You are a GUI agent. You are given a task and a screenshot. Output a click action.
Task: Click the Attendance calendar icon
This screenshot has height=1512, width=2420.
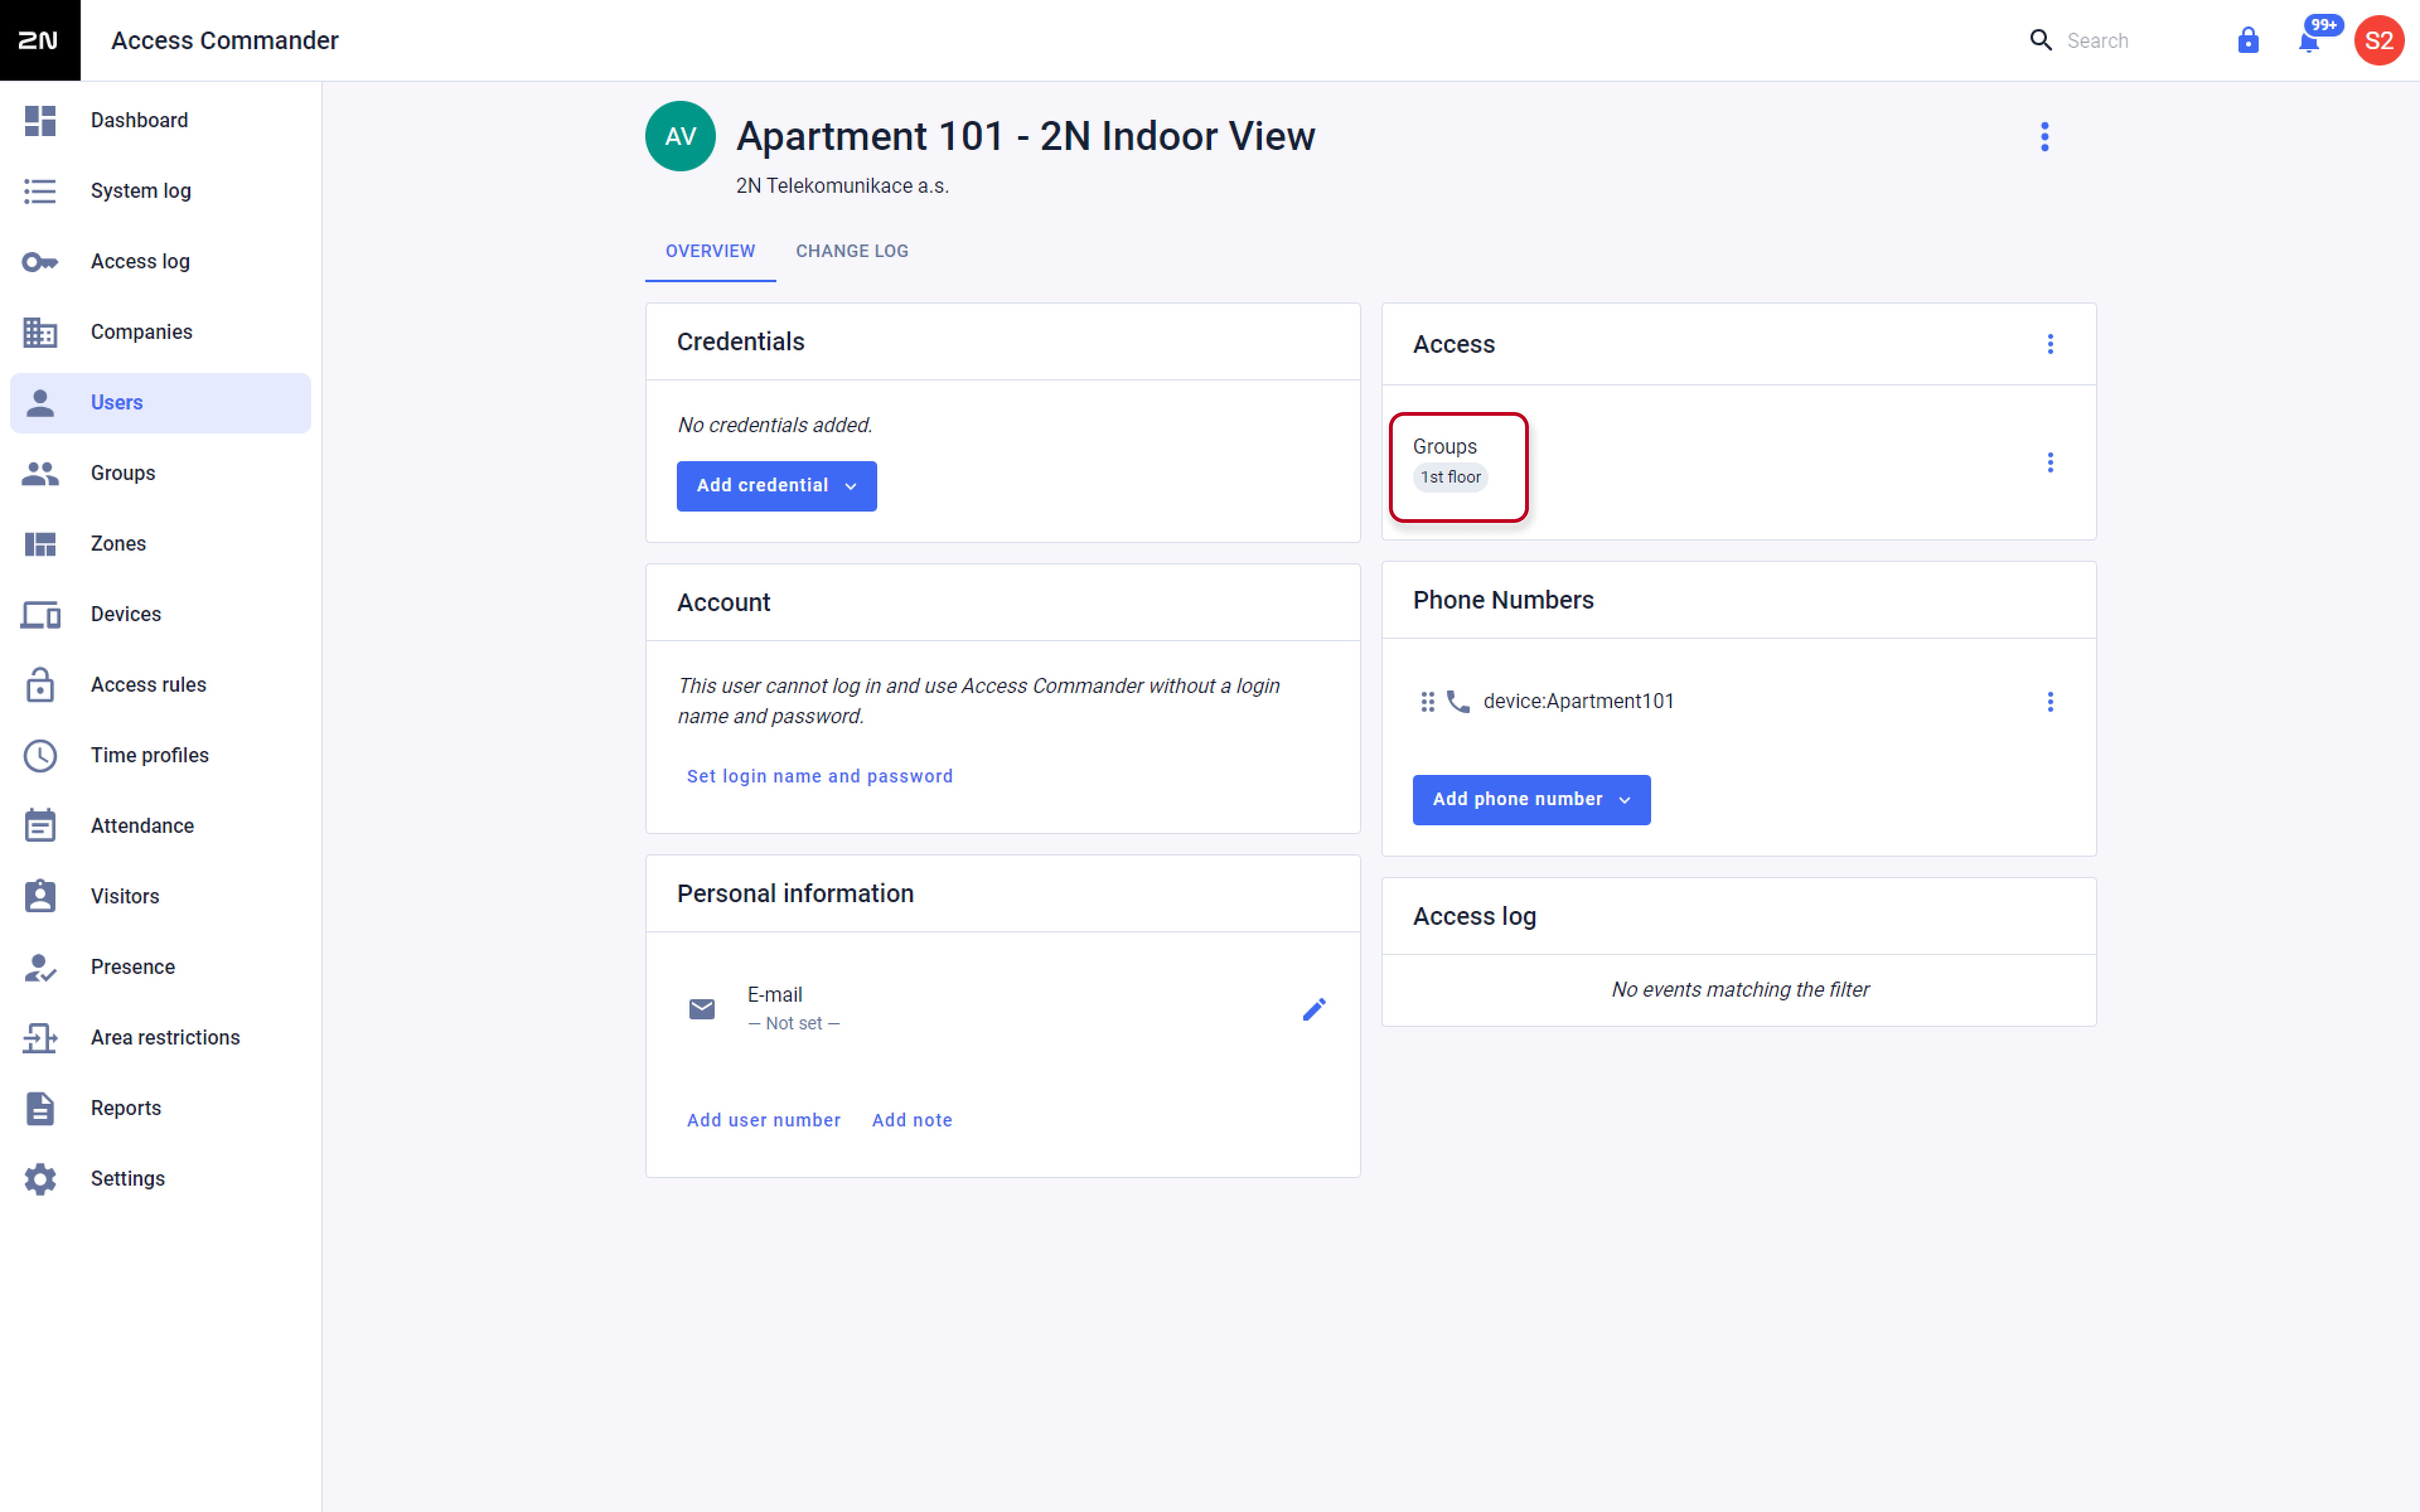(40, 826)
